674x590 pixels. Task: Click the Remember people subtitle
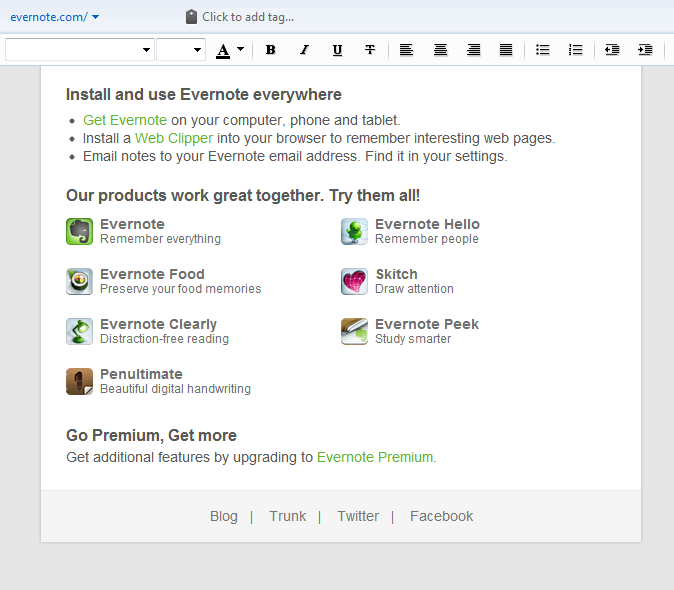427,239
